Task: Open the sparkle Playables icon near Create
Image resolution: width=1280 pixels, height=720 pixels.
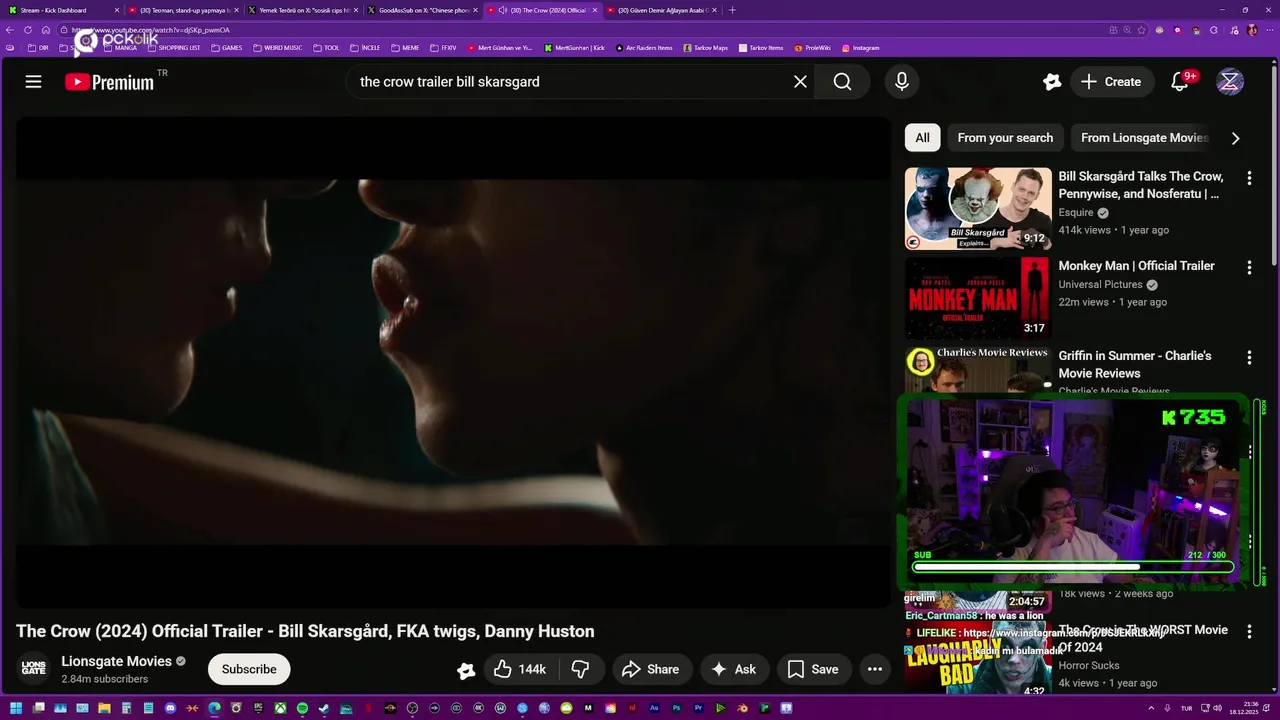Action: [x=1051, y=82]
